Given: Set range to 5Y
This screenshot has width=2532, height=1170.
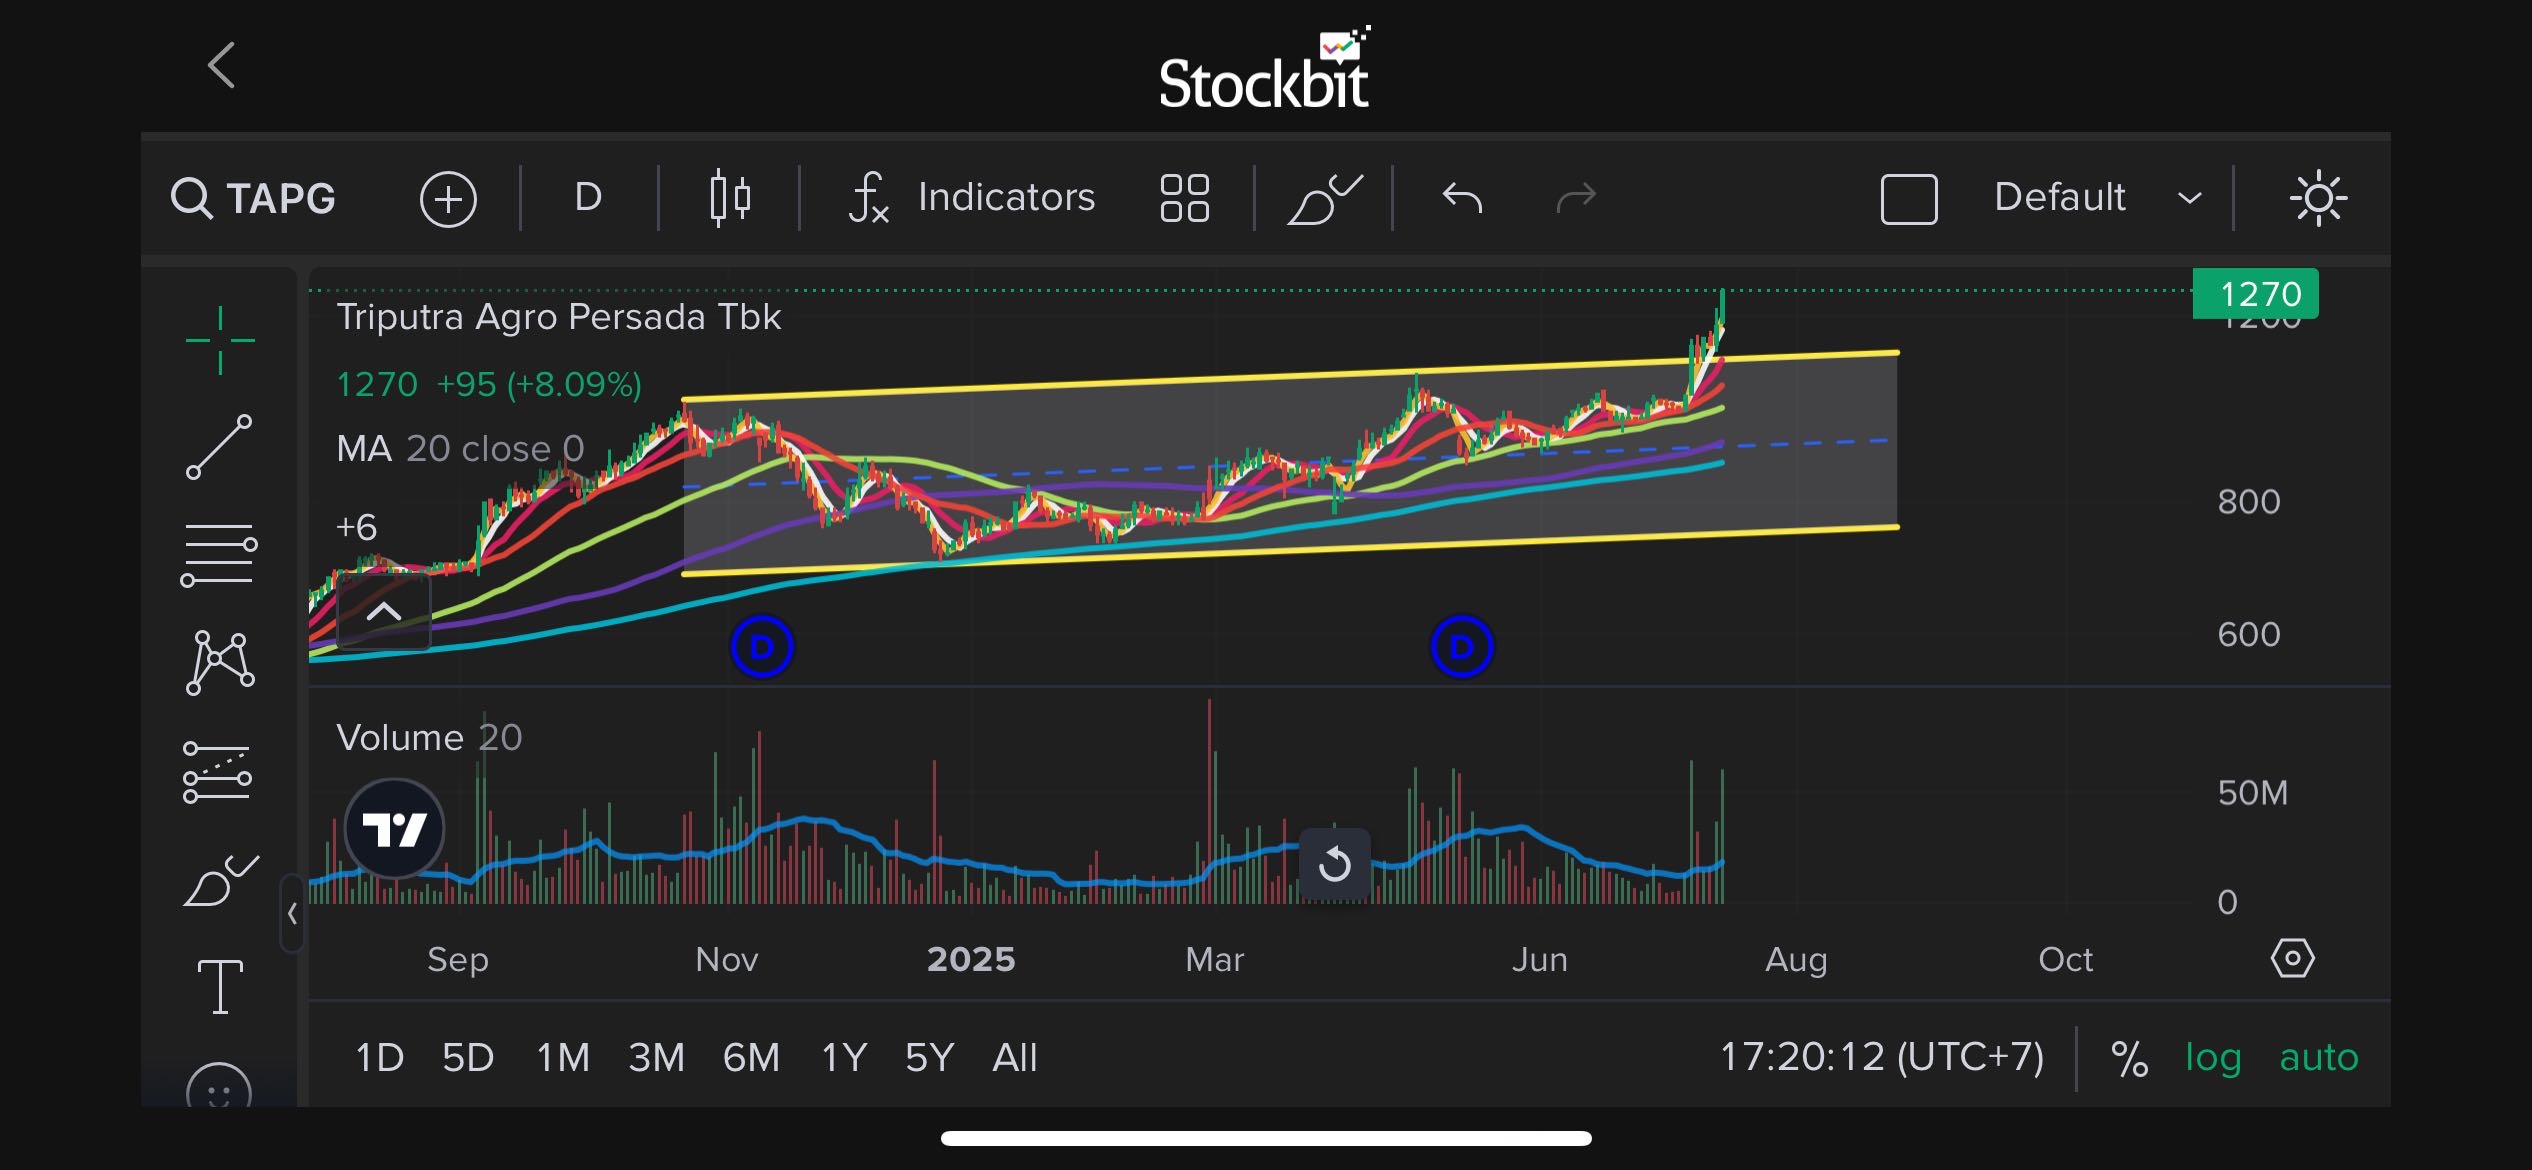Looking at the screenshot, I should [x=929, y=1057].
